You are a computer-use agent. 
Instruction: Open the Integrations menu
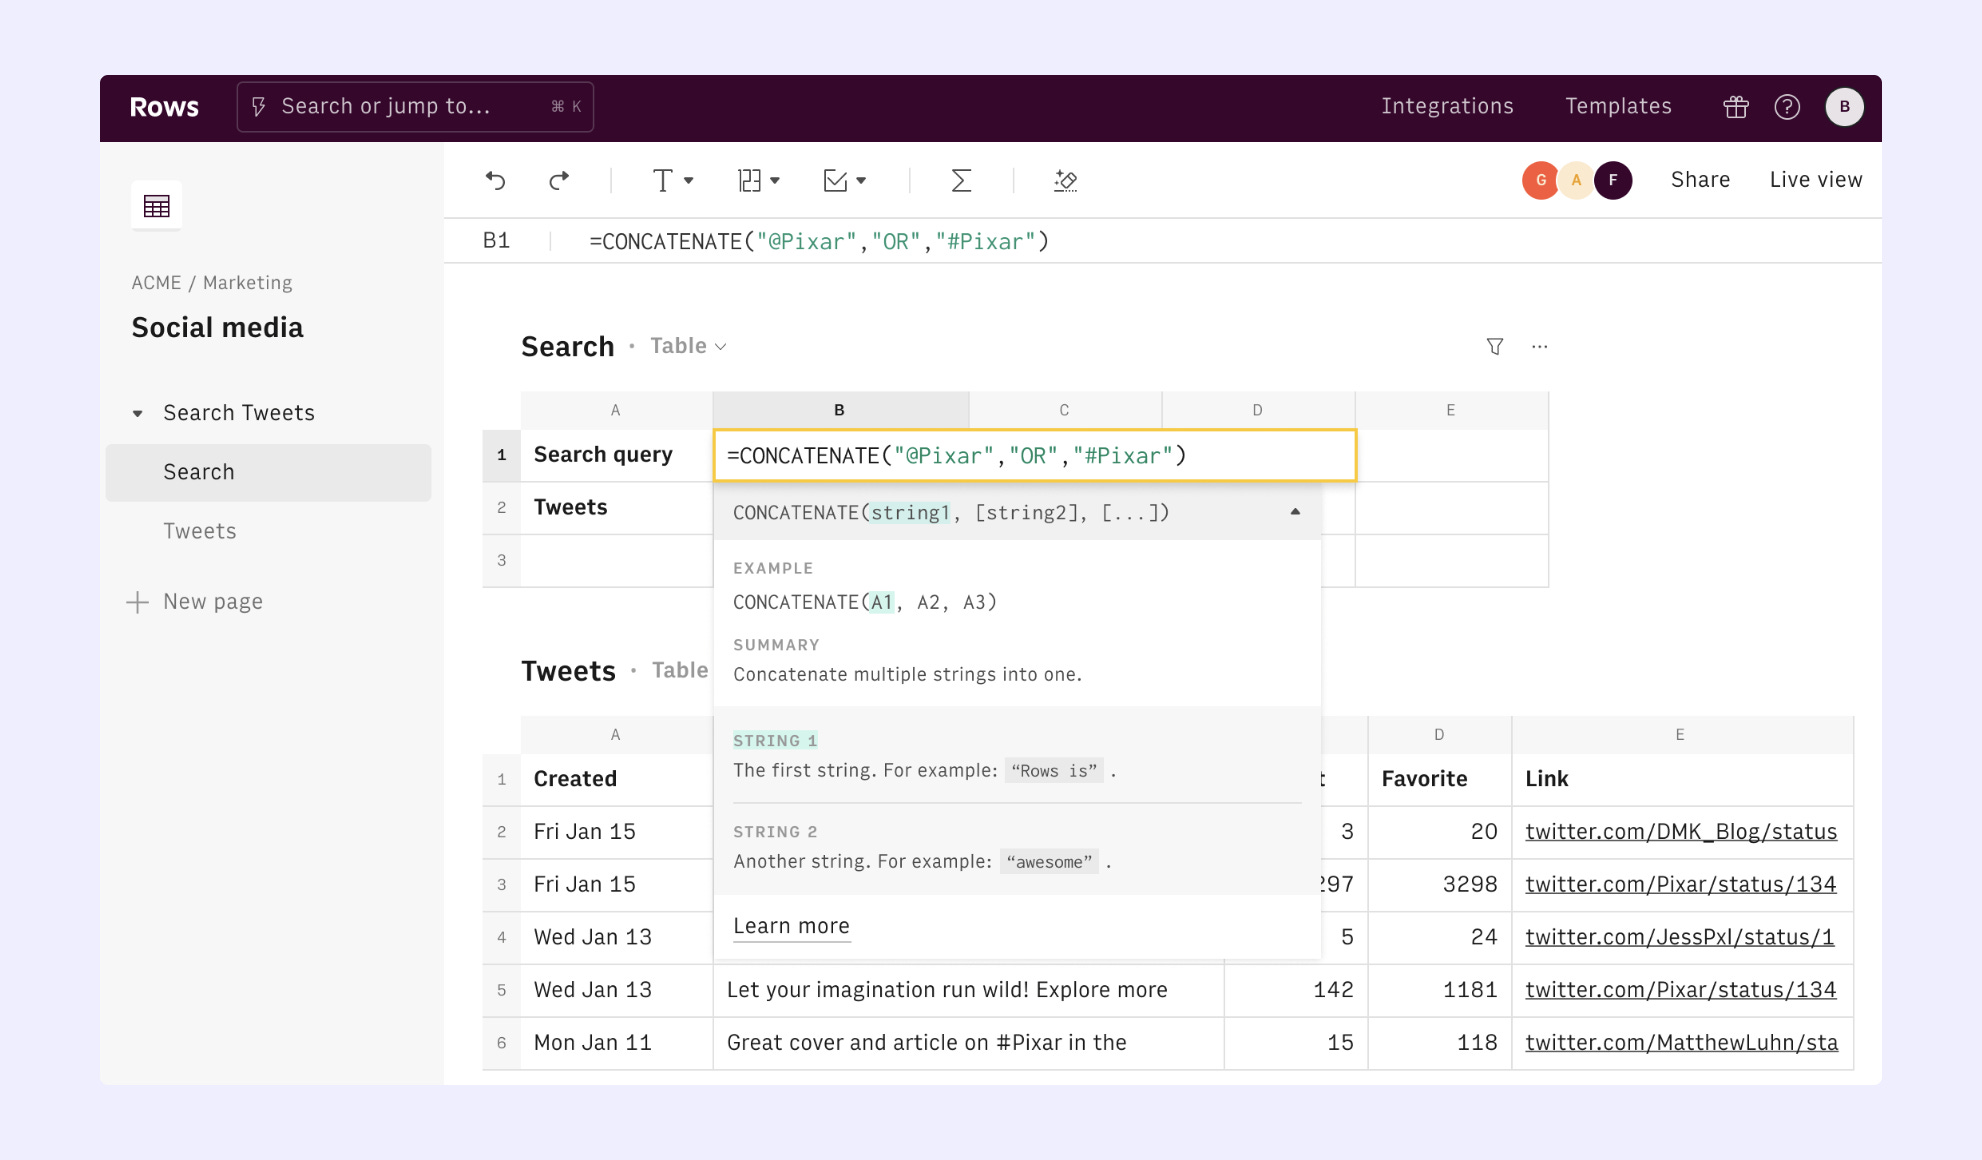(1447, 106)
